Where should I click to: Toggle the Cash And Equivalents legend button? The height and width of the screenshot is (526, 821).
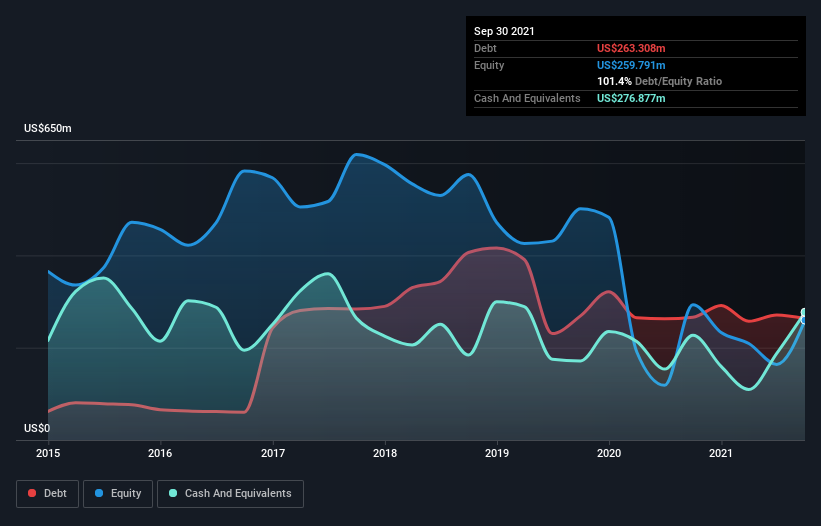pos(230,494)
